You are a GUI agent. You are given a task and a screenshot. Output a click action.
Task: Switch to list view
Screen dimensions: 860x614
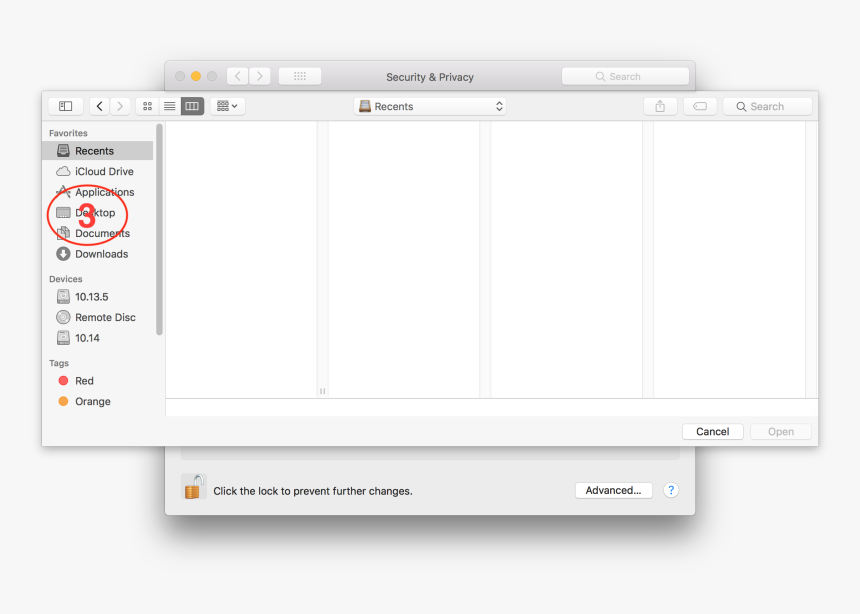[169, 105]
